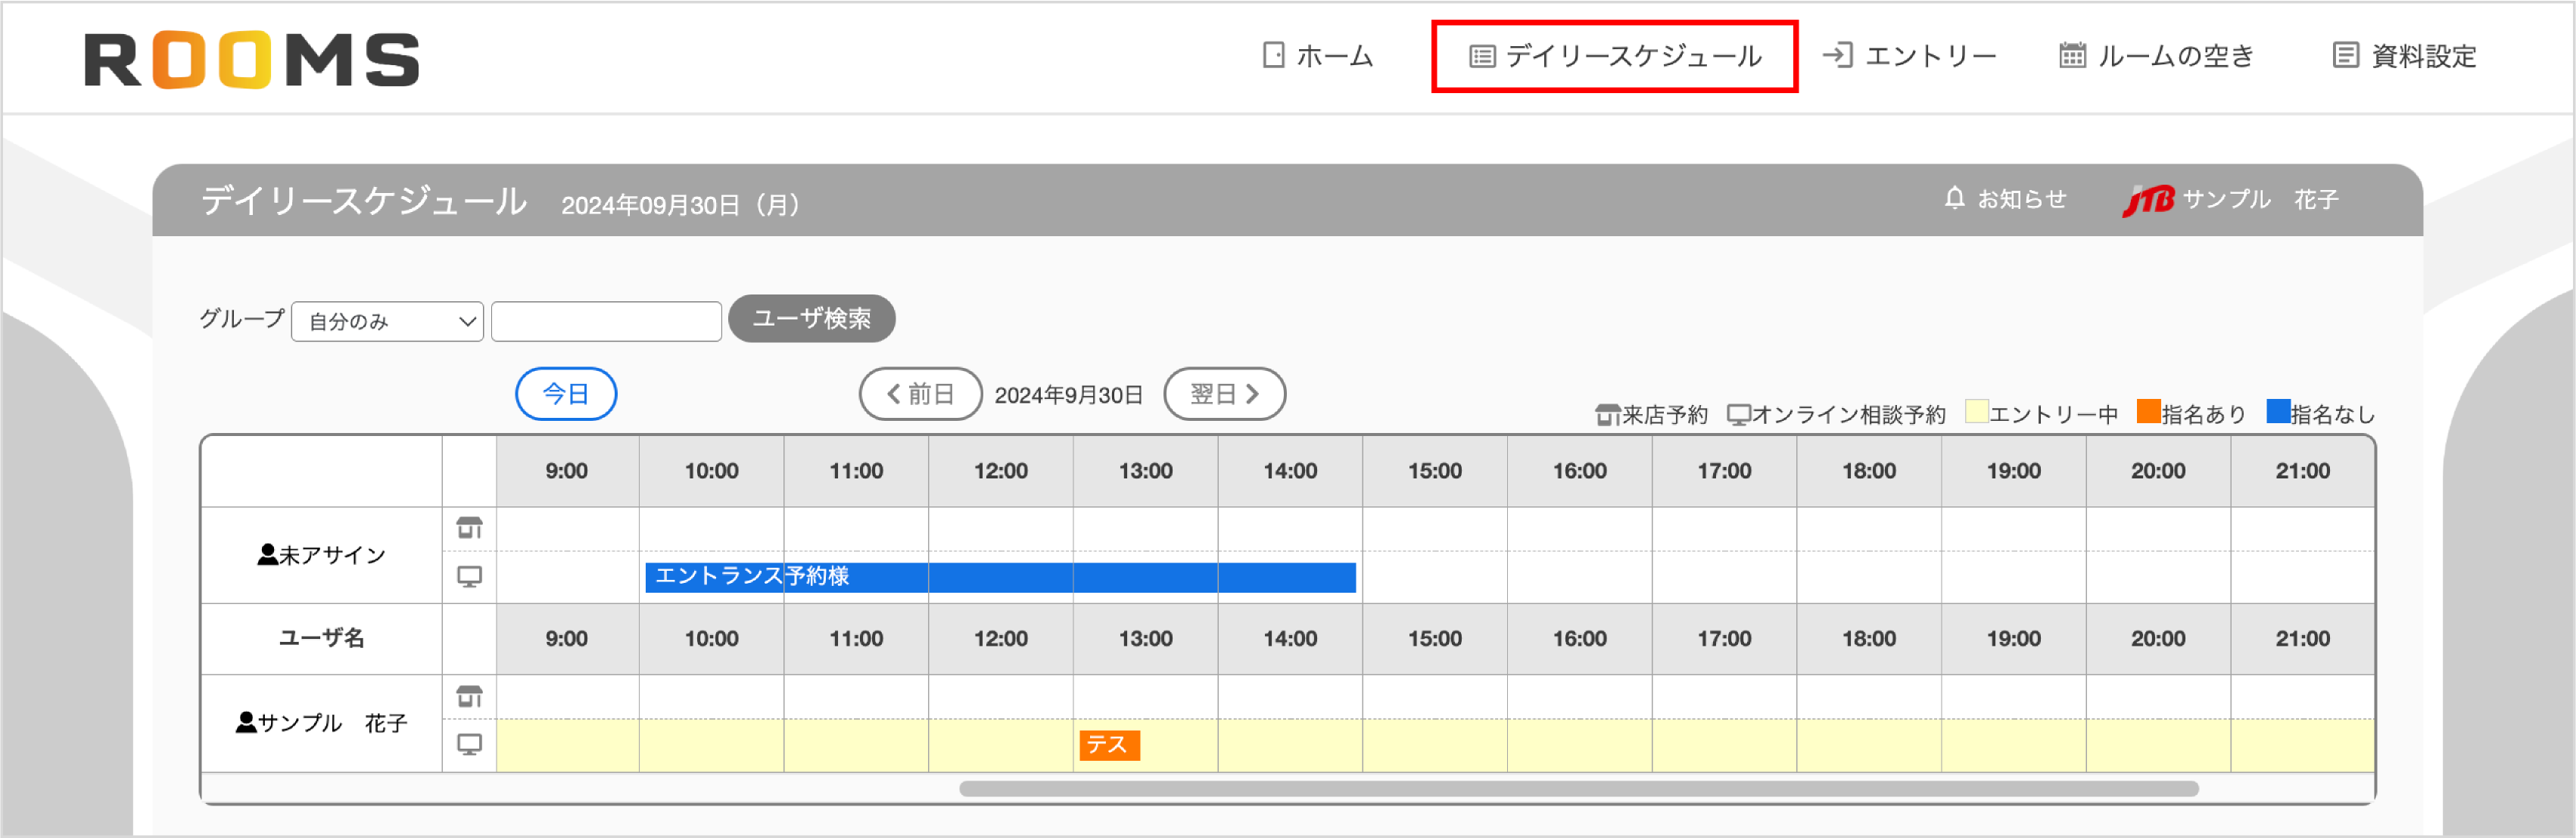This screenshot has height=838, width=2576.
Task: Click the JTB logo next to サンプル 花子
Action: 2148,198
